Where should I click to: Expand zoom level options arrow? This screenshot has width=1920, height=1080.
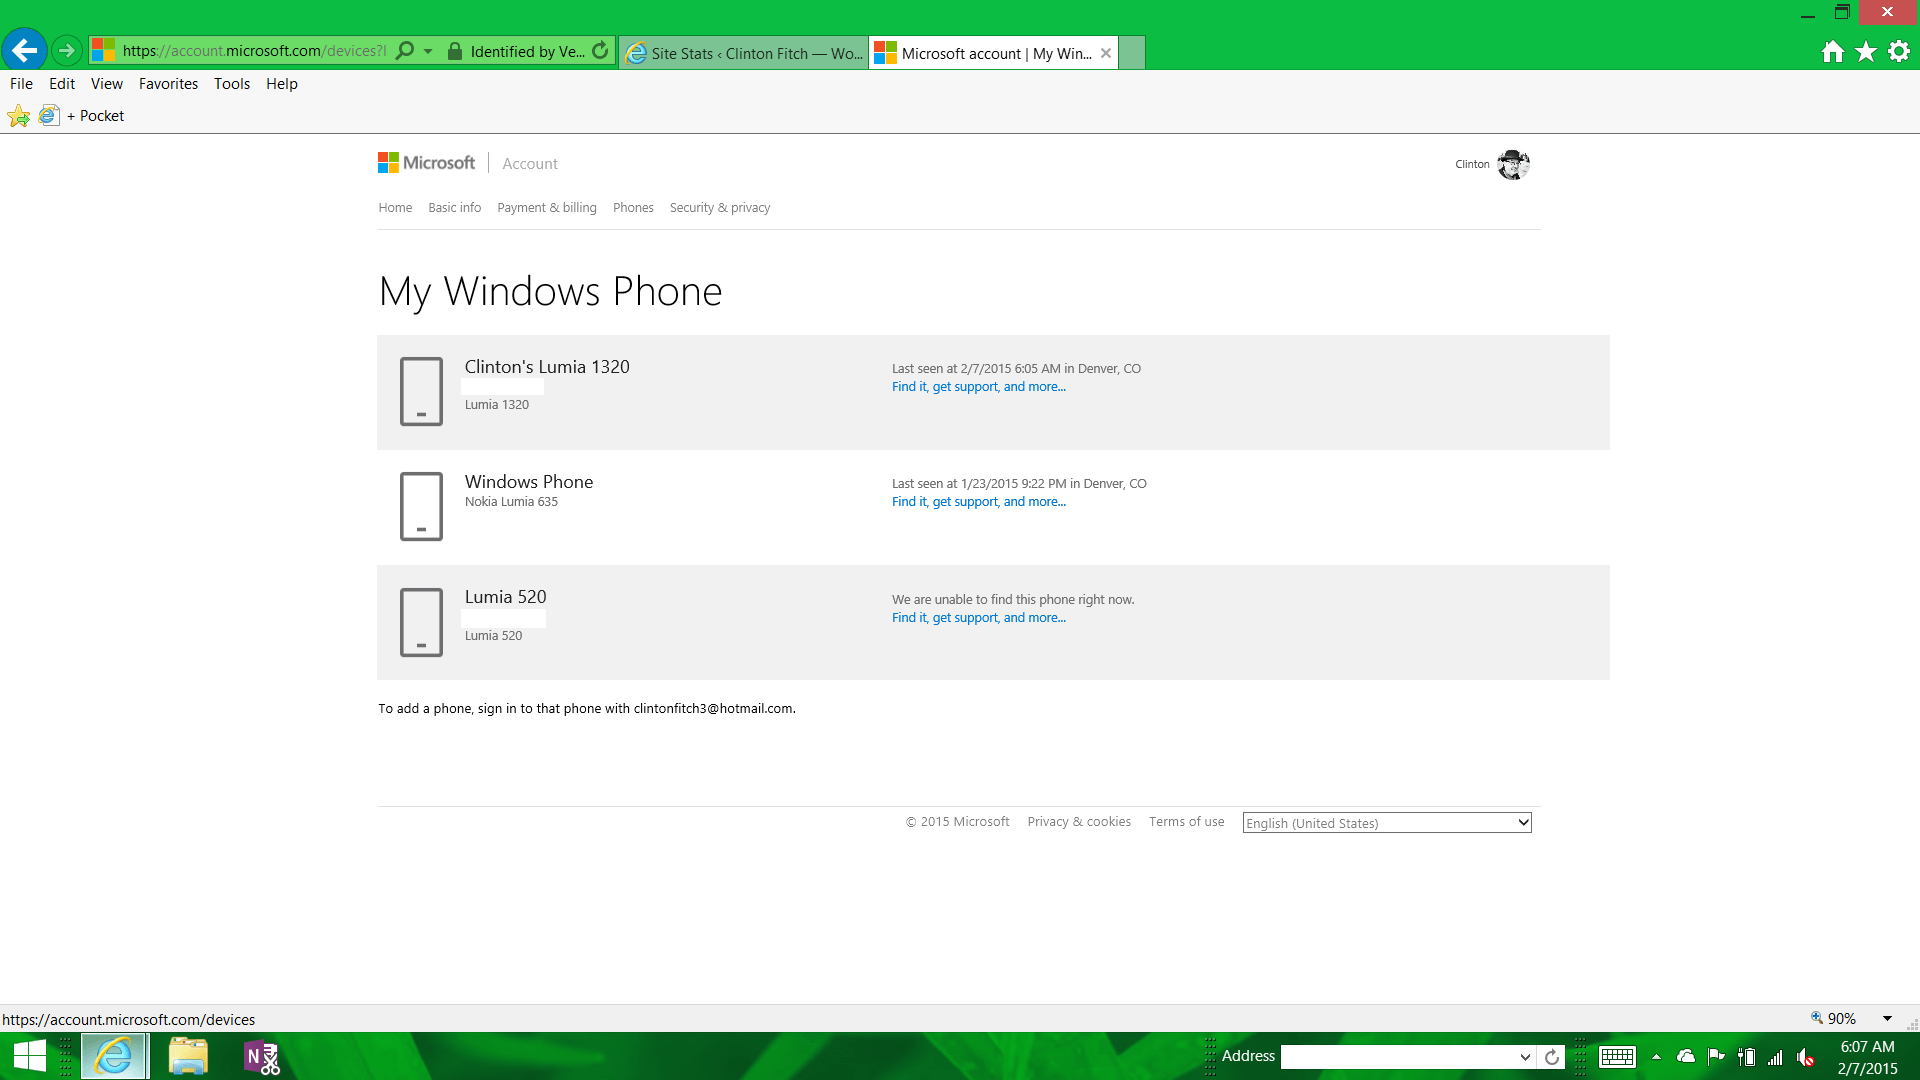[1887, 1019]
